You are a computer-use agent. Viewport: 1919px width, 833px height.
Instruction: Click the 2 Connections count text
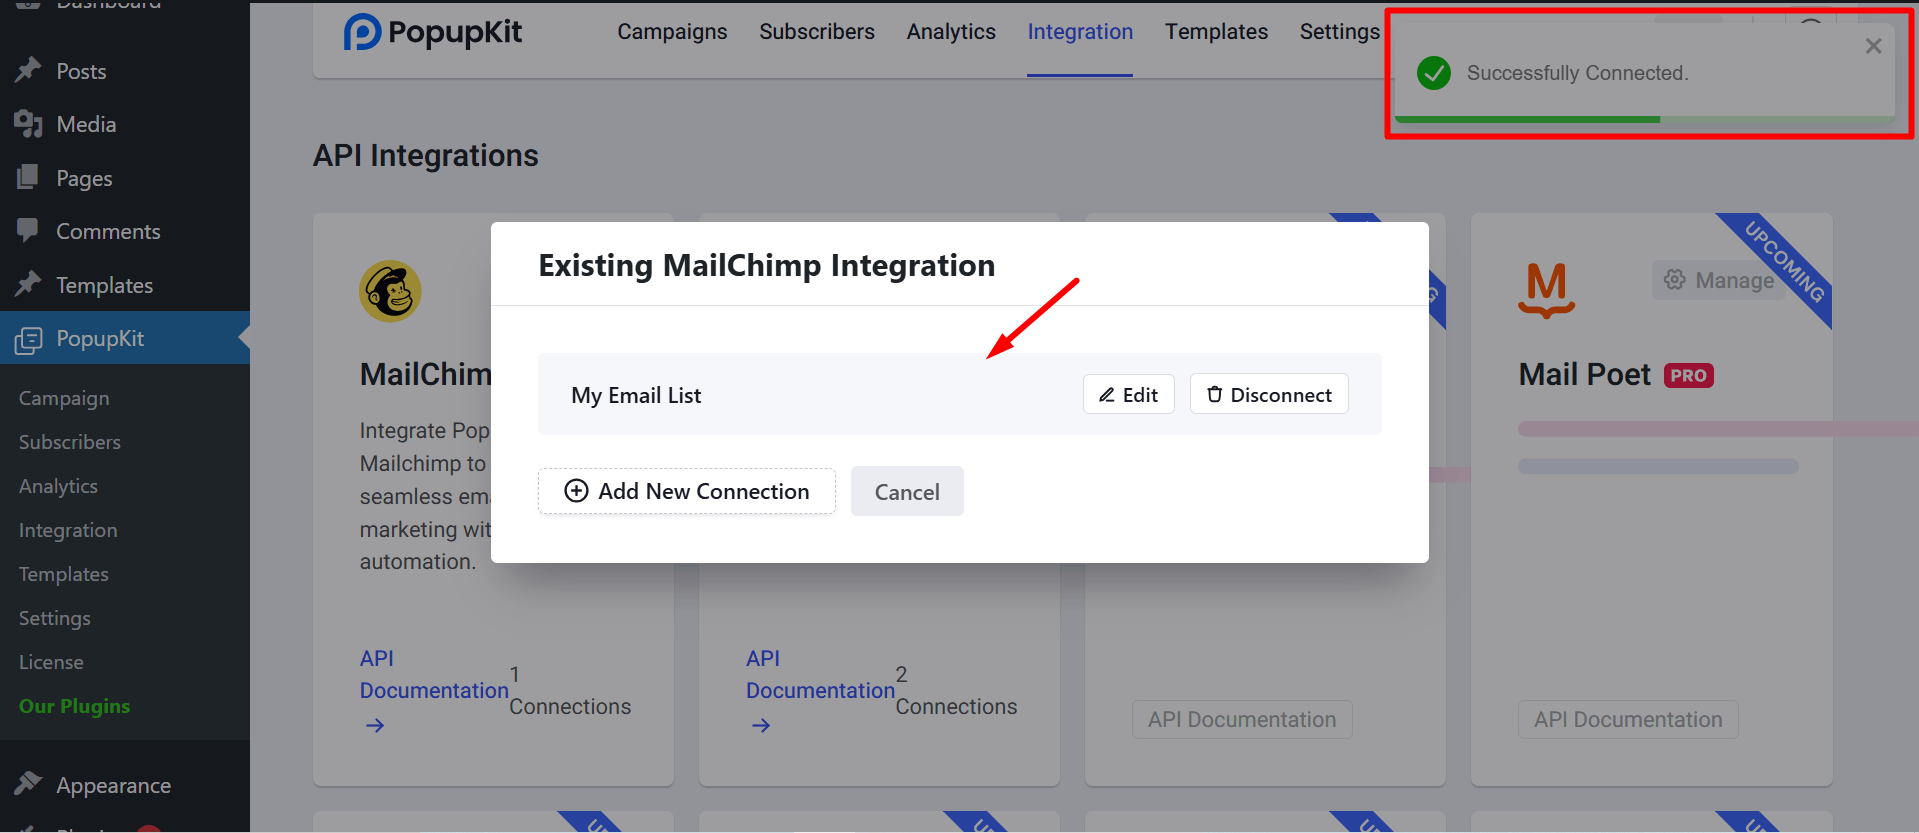pyautogui.click(x=956, y=691)
